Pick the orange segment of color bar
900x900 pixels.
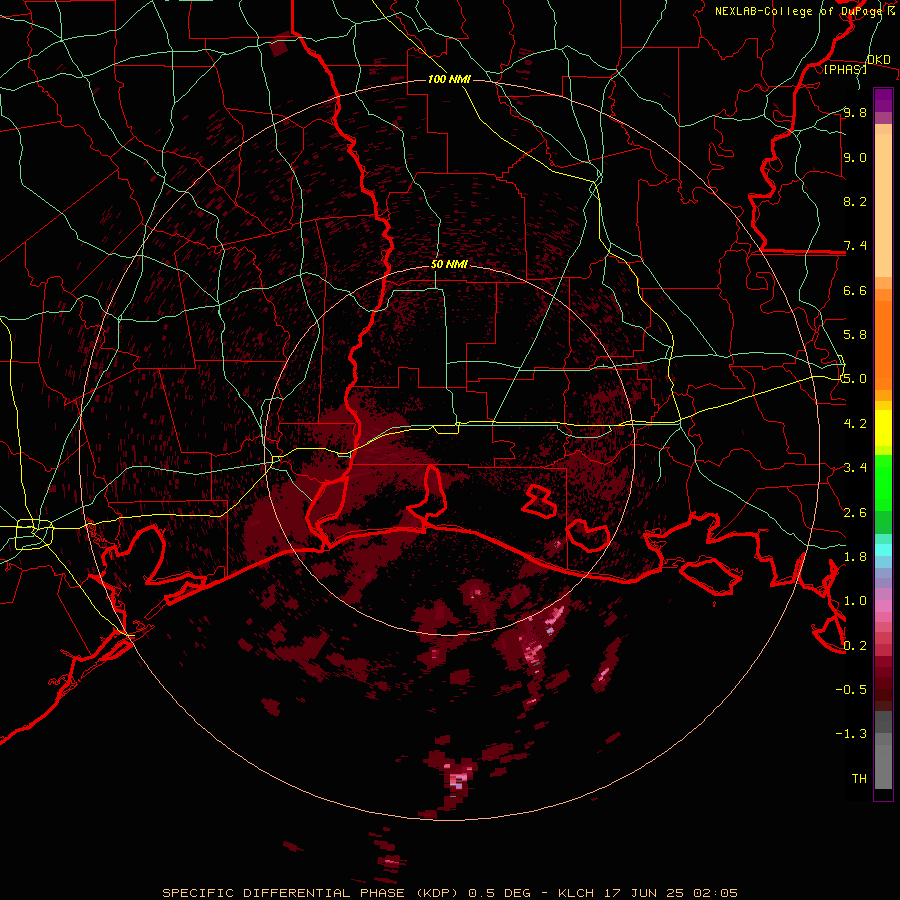883,346
